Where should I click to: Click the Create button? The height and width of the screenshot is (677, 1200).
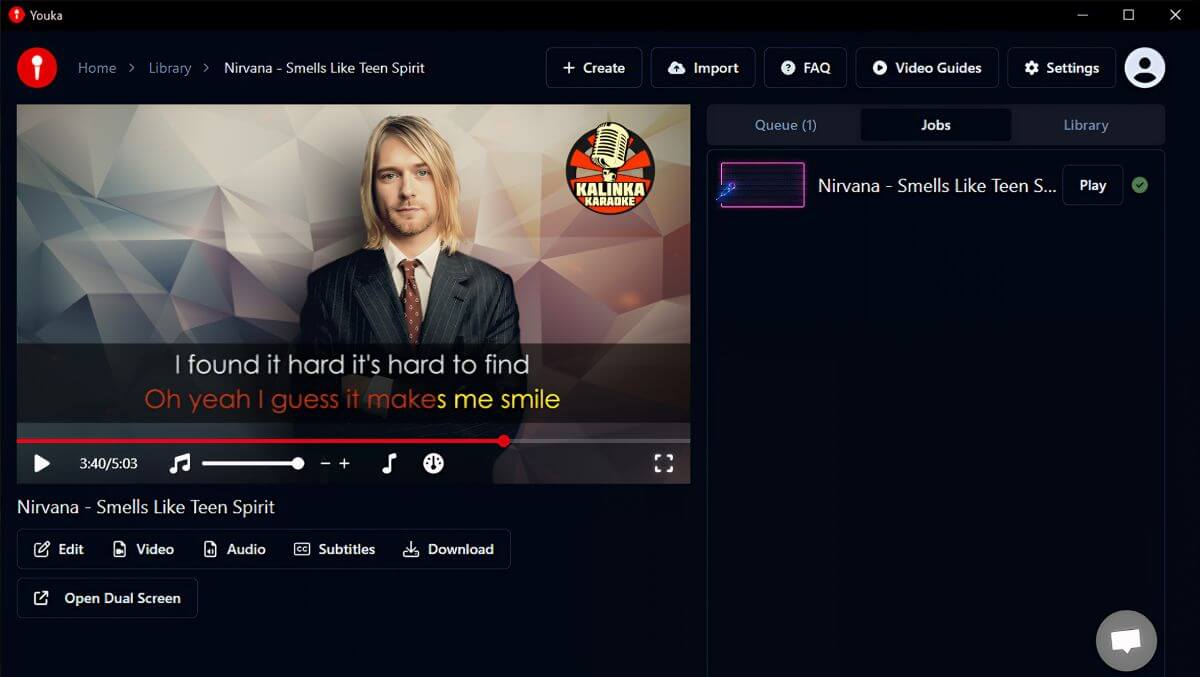tap(594, 68)
